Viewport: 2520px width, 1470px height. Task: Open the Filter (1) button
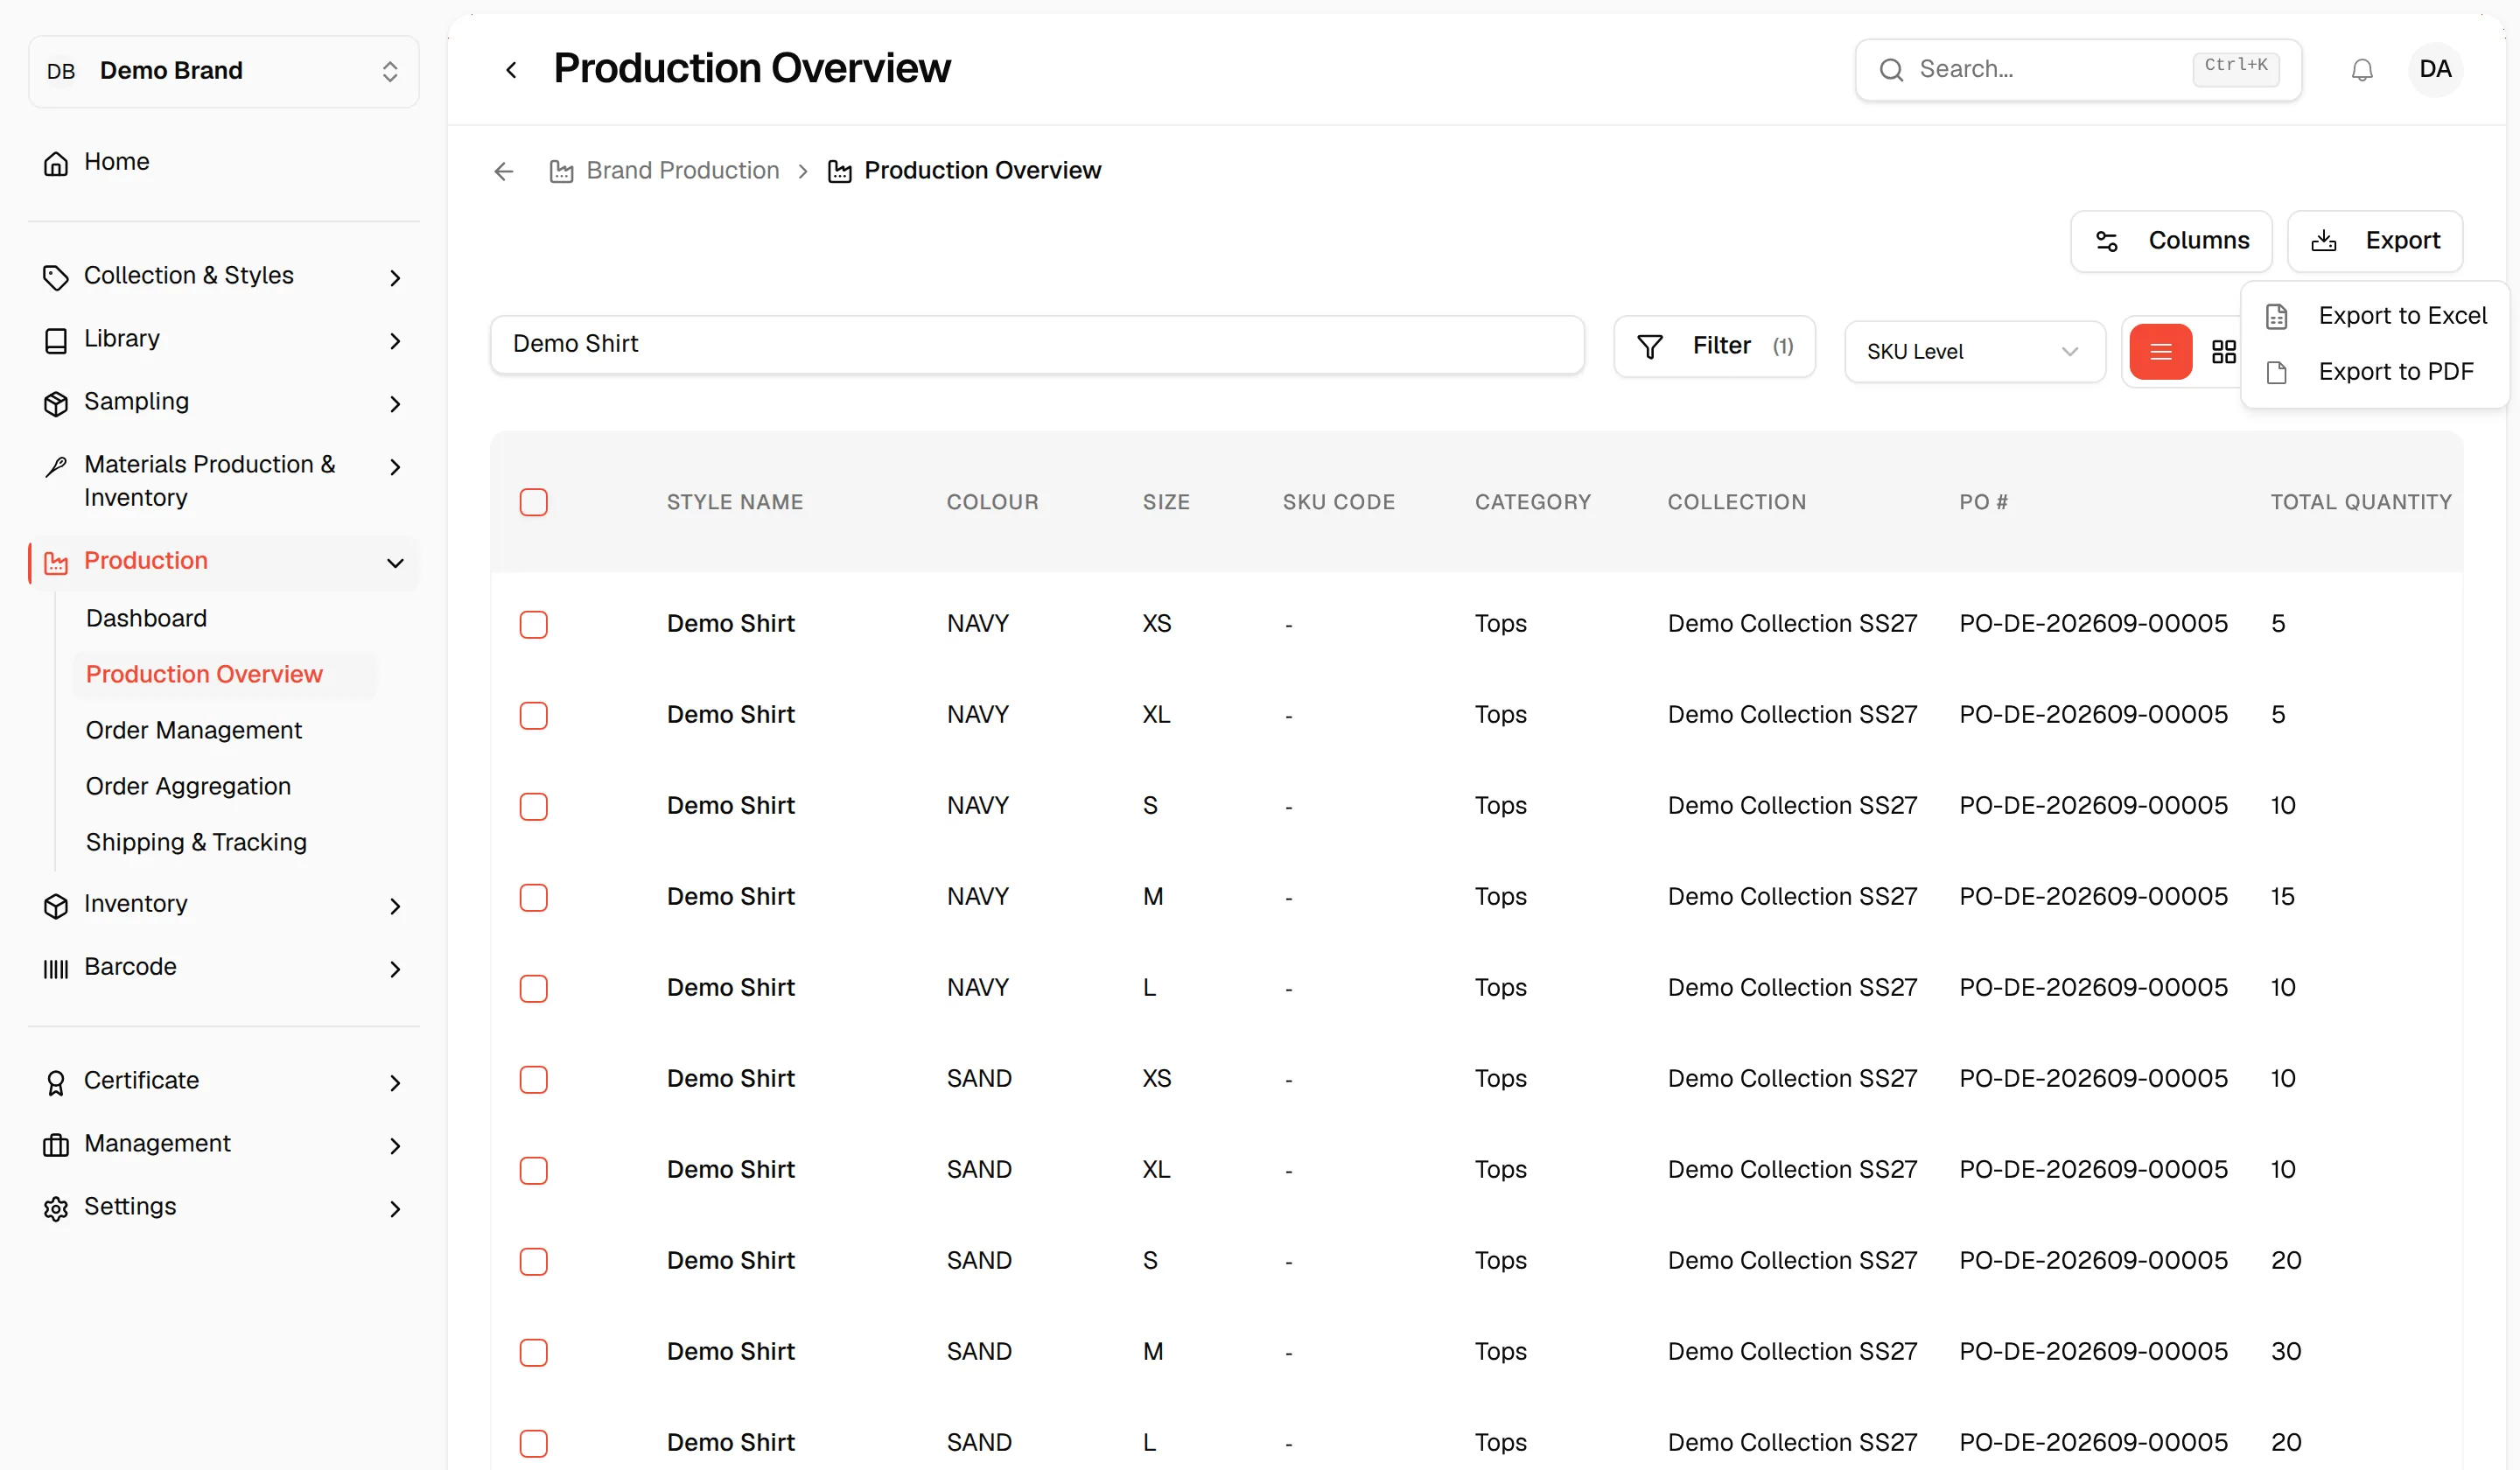coord(1714,346)
